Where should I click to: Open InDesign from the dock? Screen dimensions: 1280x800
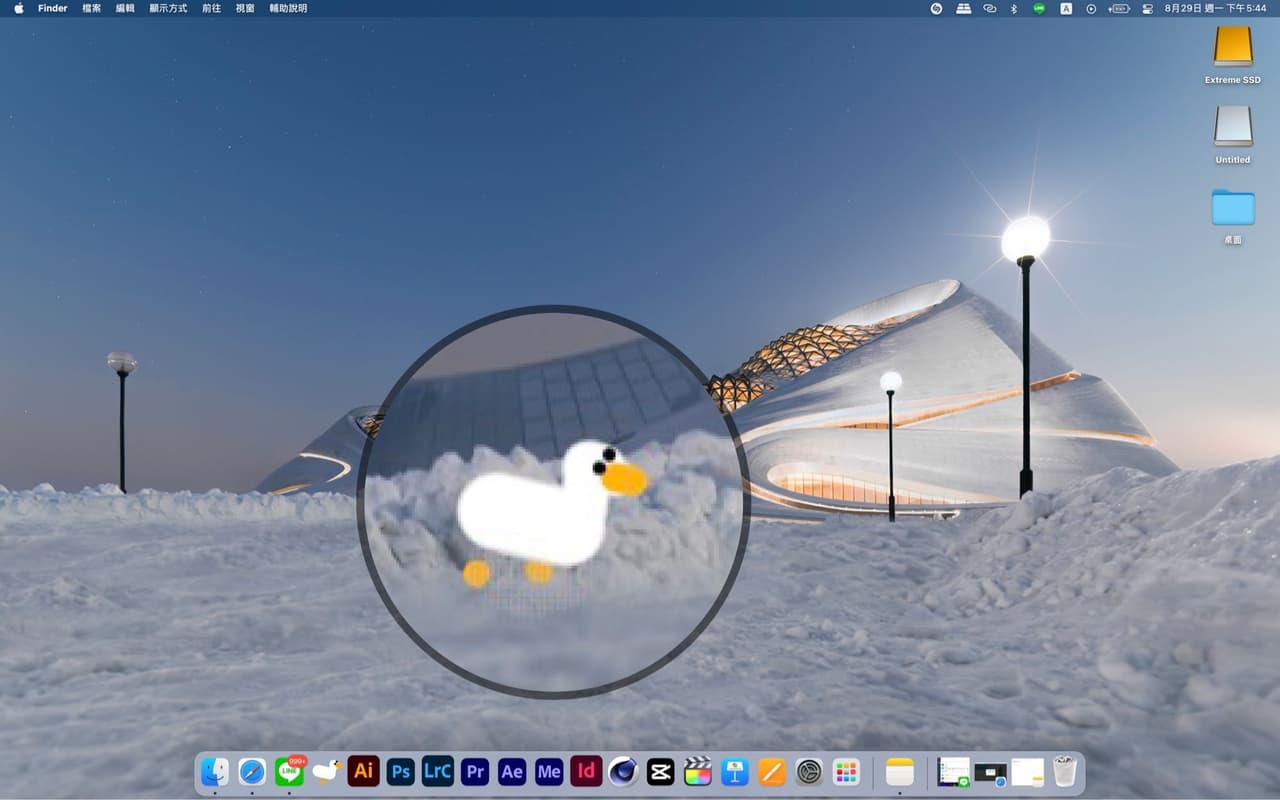[x=586, y=771]
